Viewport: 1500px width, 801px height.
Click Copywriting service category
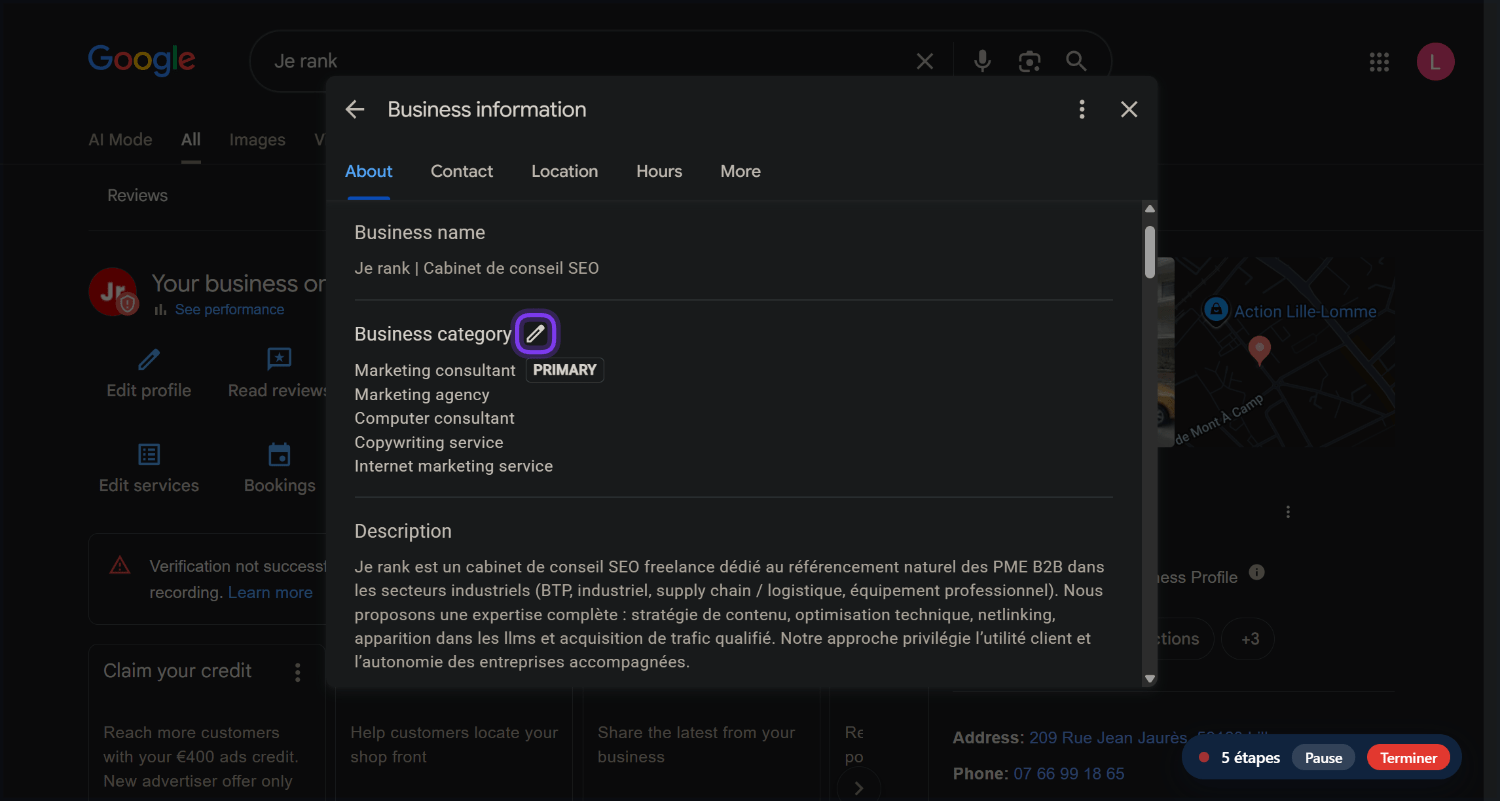[429, 443]
